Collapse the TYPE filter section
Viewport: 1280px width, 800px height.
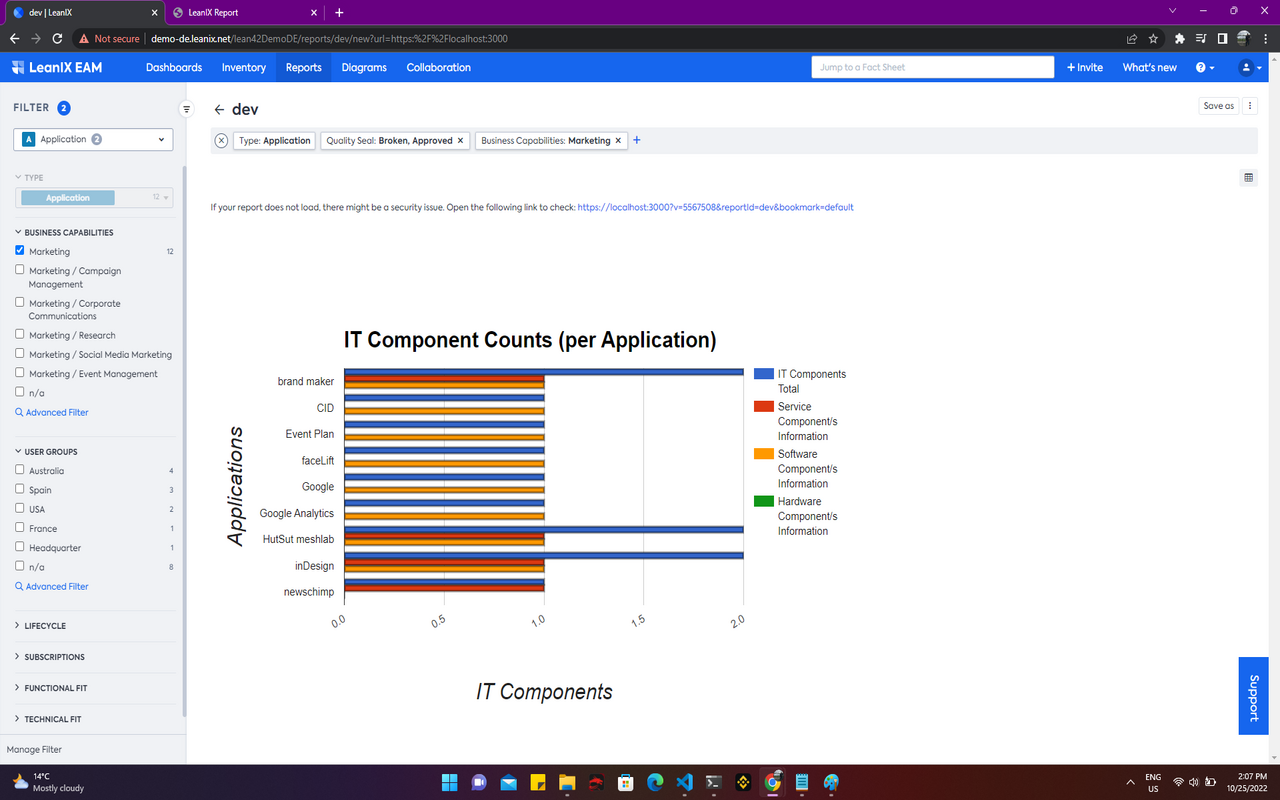(29, 177)
